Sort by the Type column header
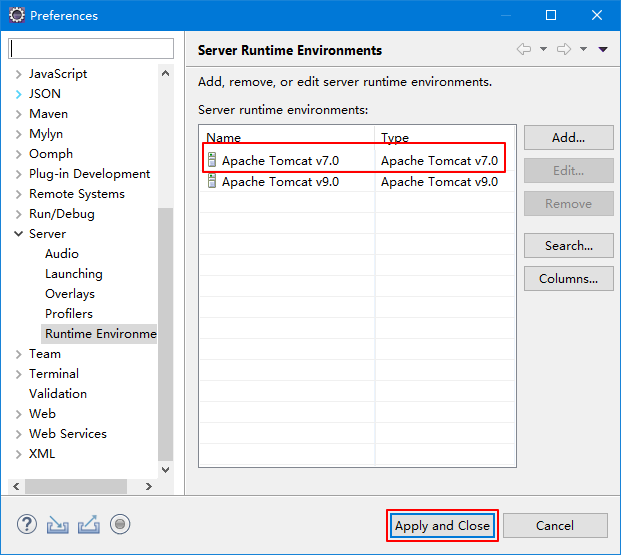 click(445, 137)
